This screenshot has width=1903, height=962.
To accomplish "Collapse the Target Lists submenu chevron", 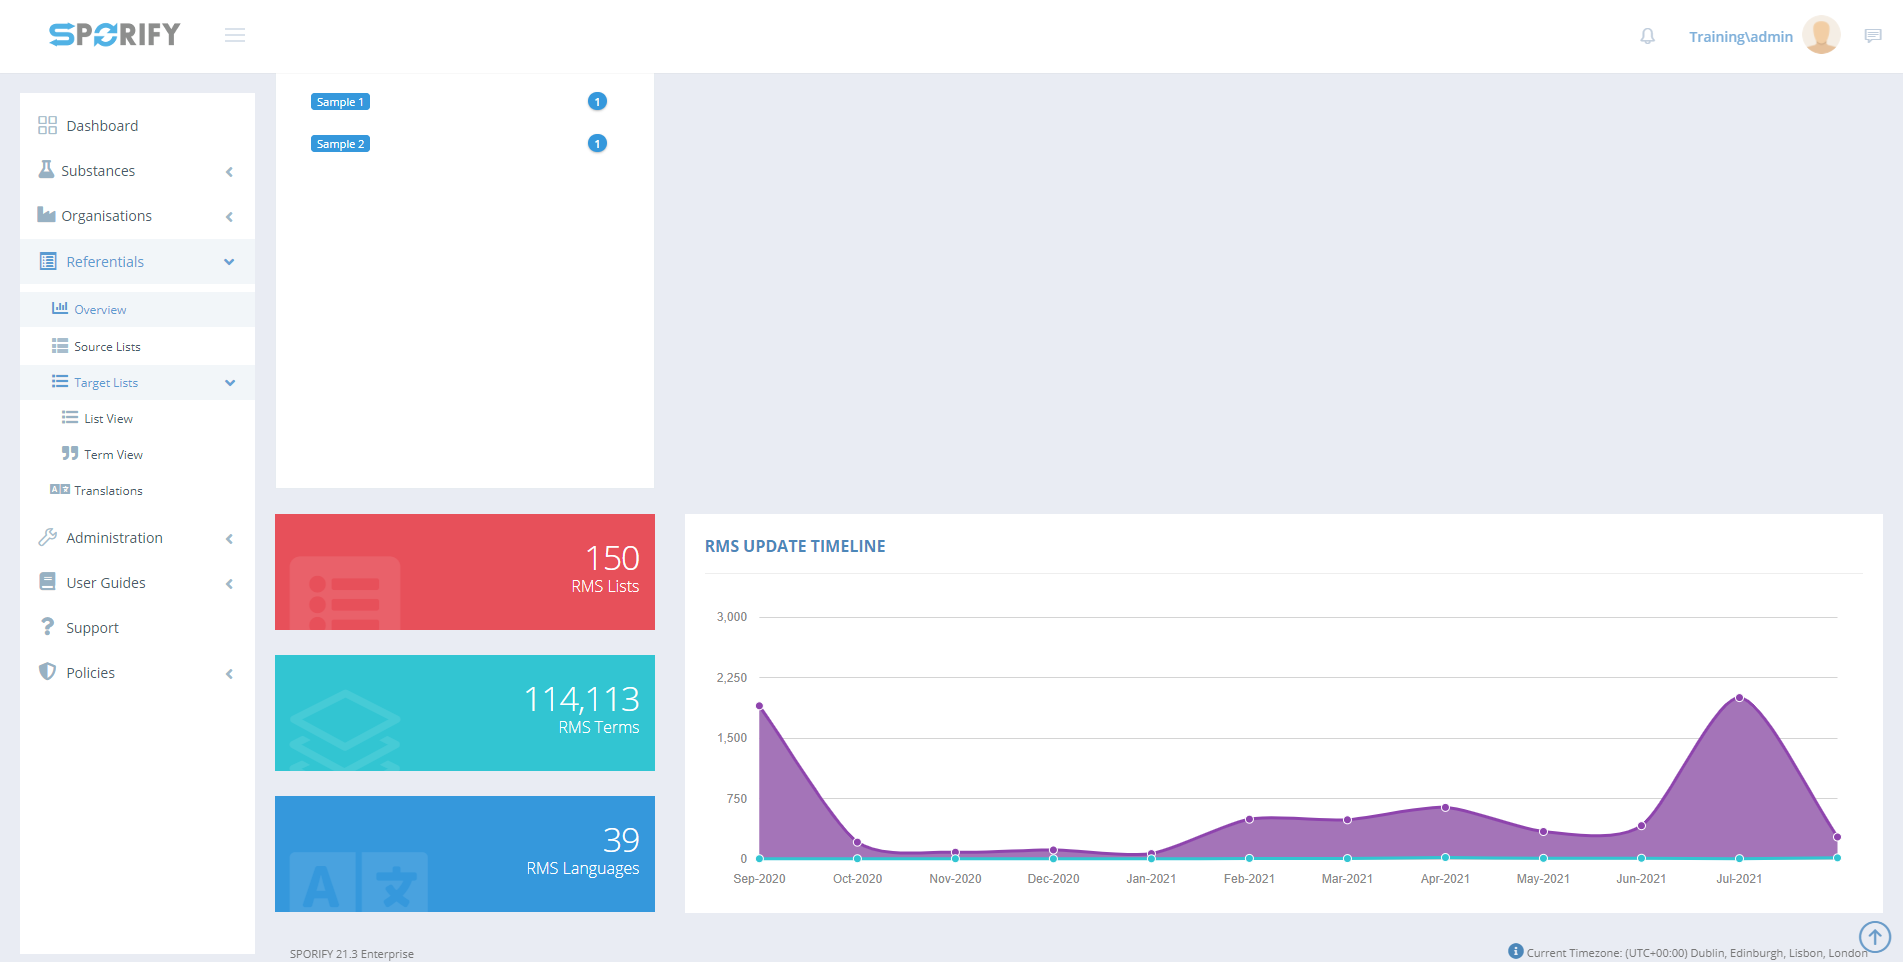I will pos(230,383).
